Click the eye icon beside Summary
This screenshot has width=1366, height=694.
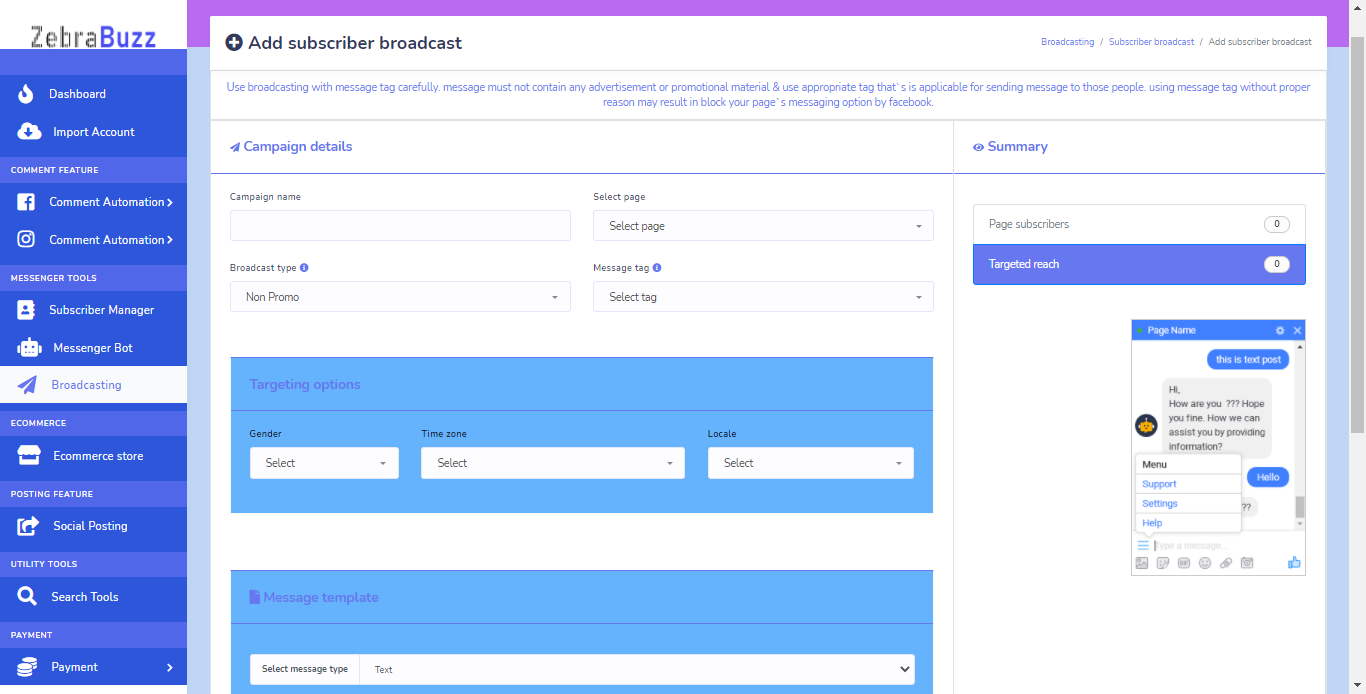(978, 147)
